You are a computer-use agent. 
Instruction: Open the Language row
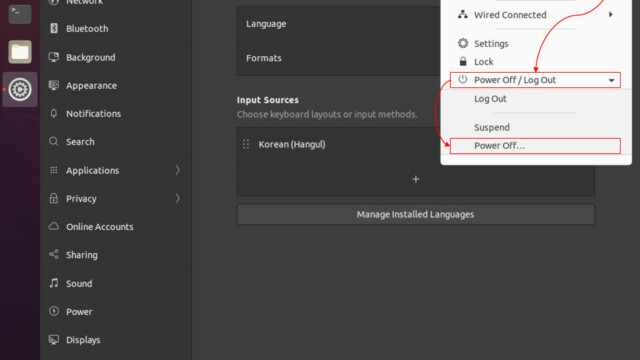coord(339,24)
